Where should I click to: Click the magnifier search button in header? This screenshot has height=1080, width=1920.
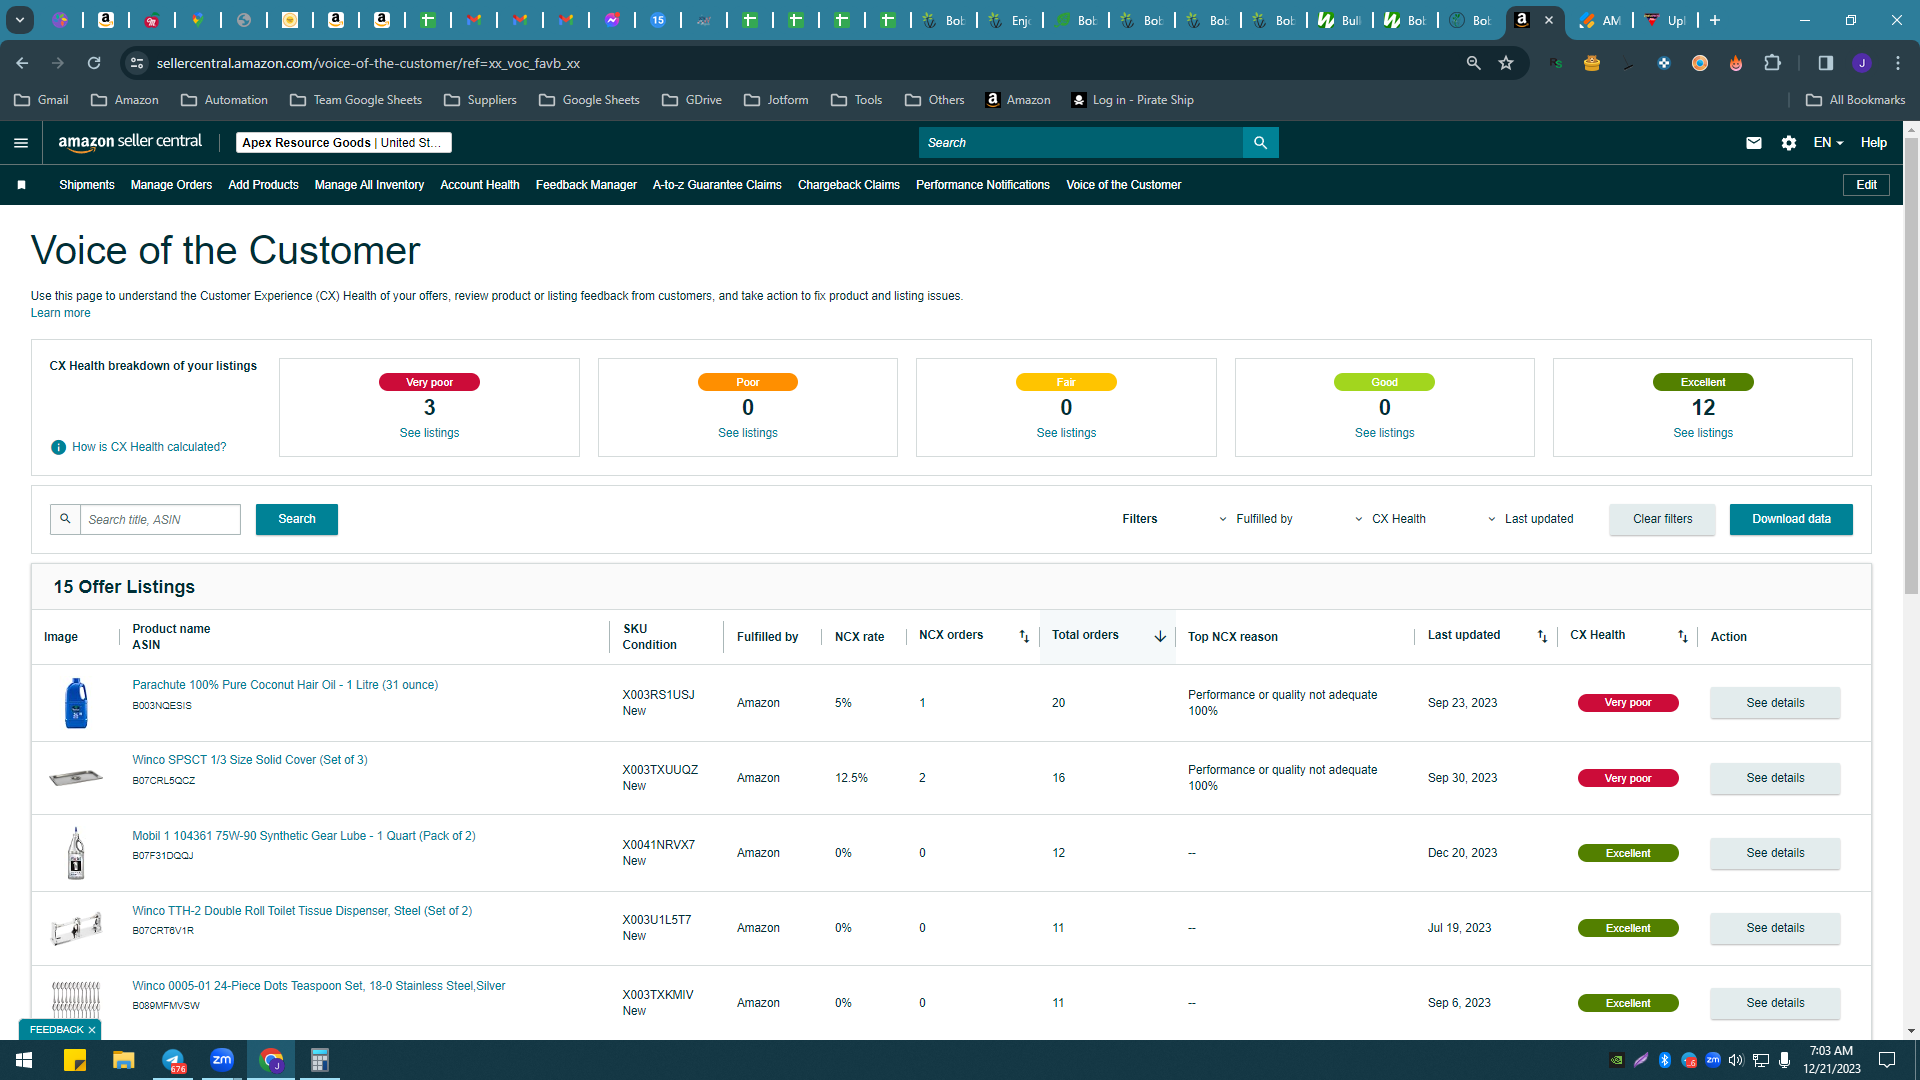[x=1260, y=143]
